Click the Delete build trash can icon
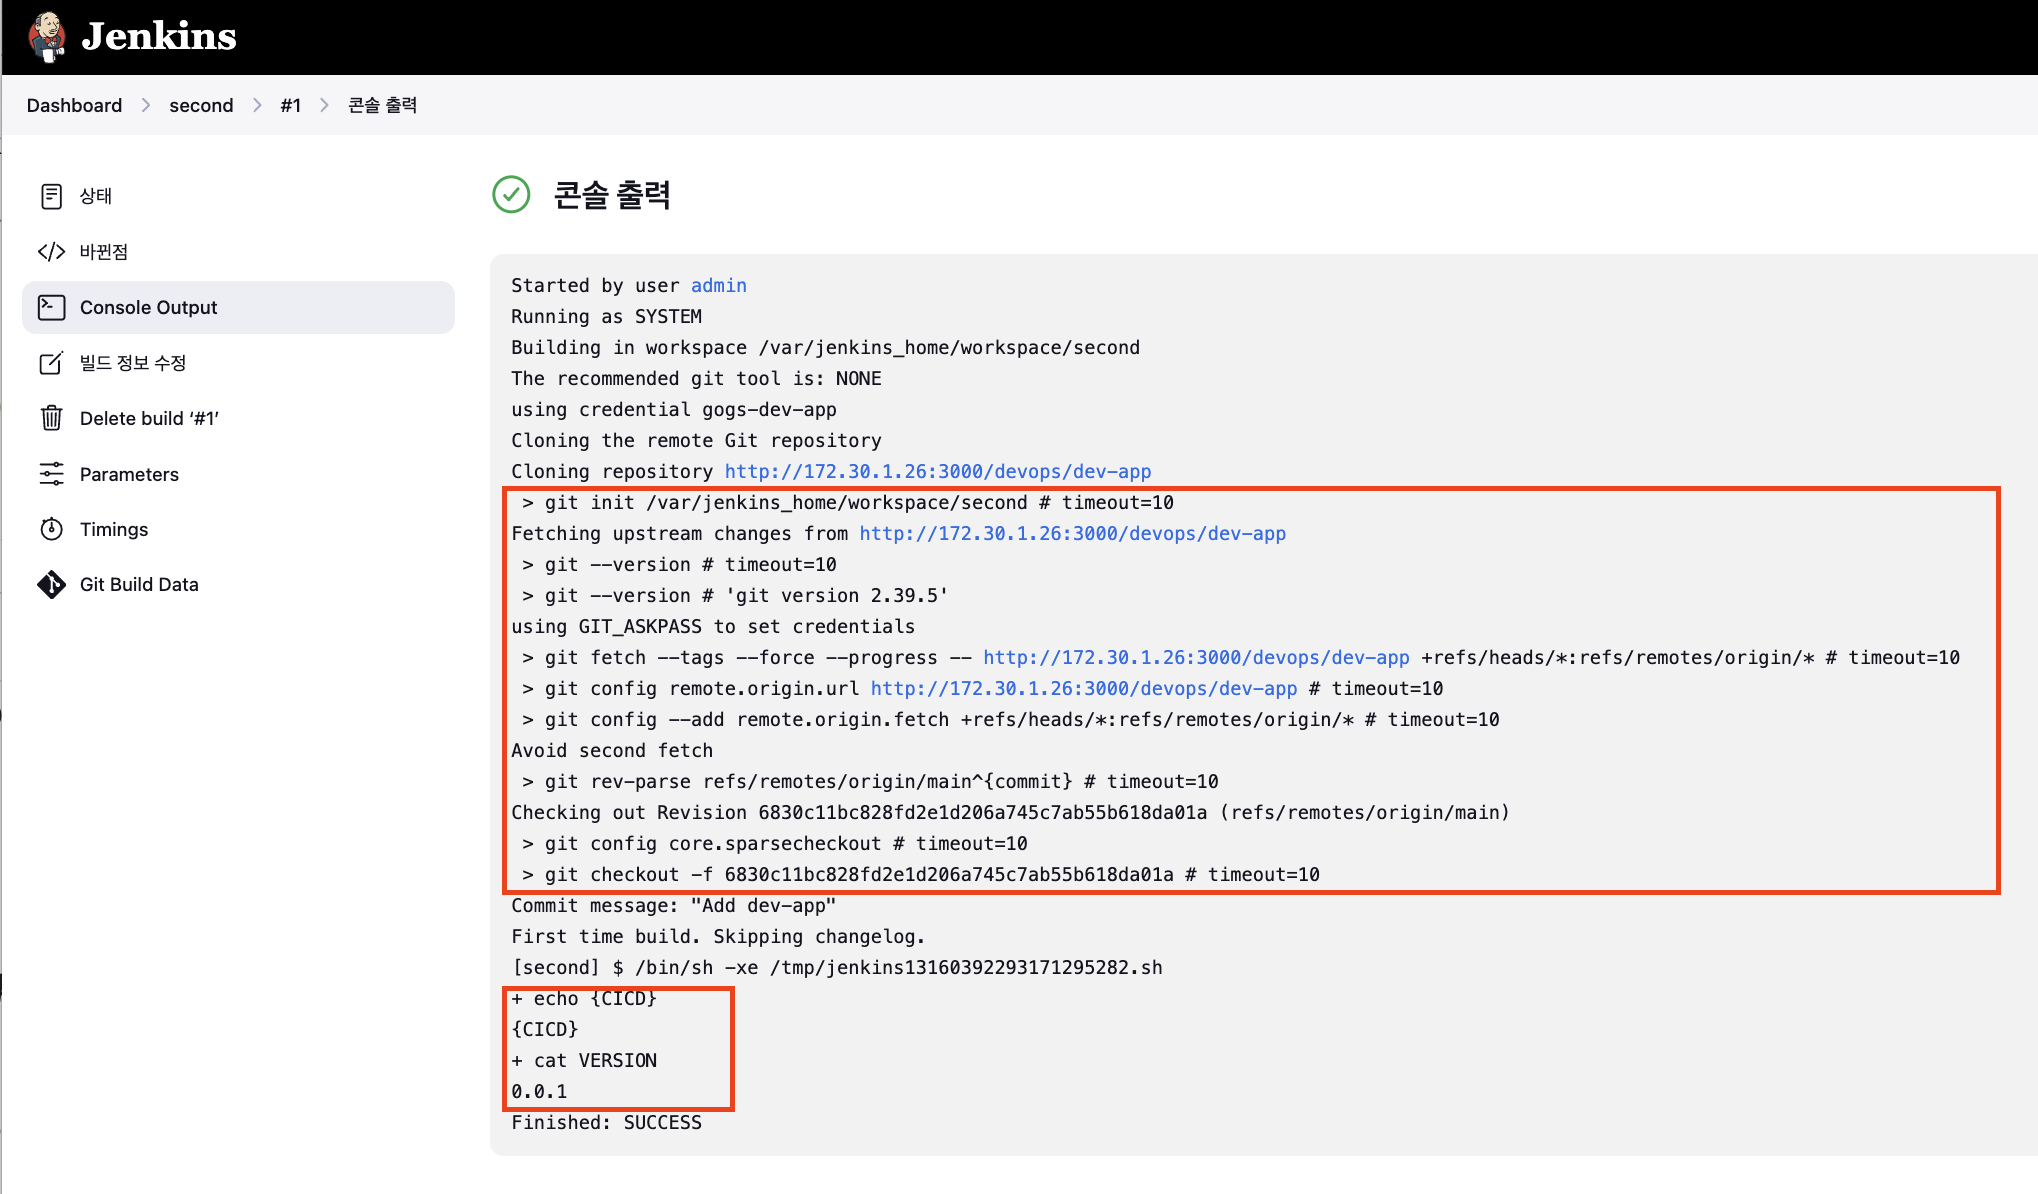2038x1194 pixels. (x=51, y=418)
